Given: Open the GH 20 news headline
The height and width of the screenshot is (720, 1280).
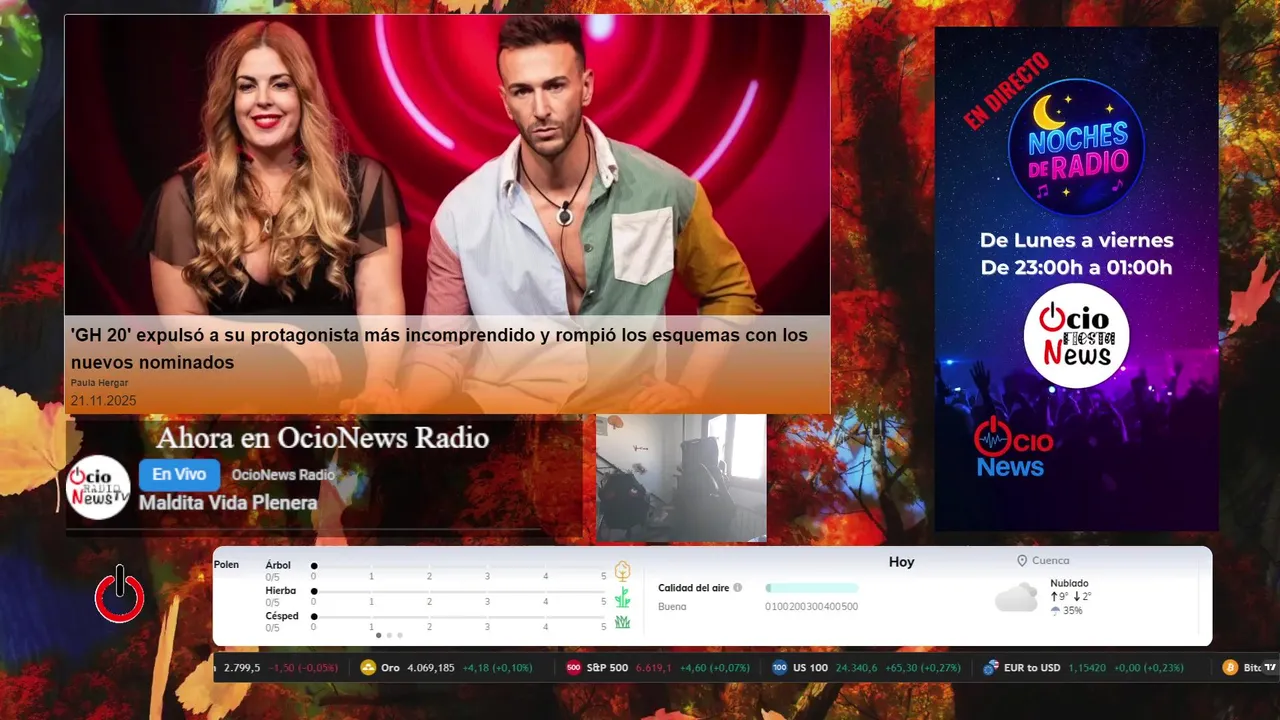Looking at the screenshot, I should 439,348.
